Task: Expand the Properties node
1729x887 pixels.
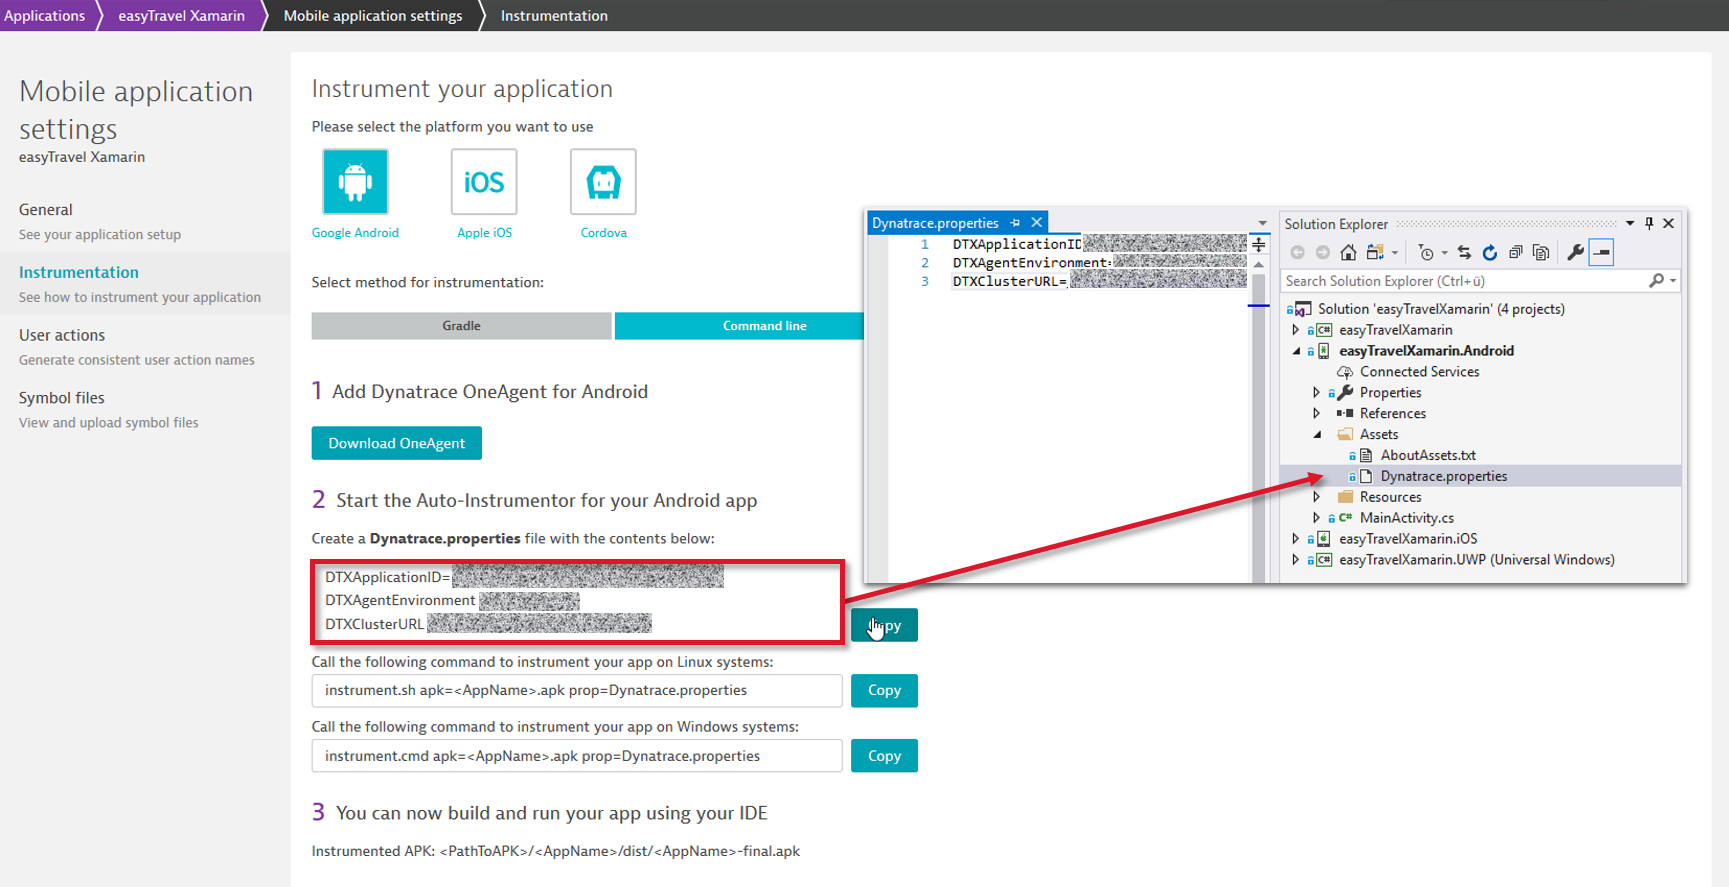Action: point(1317,393)
